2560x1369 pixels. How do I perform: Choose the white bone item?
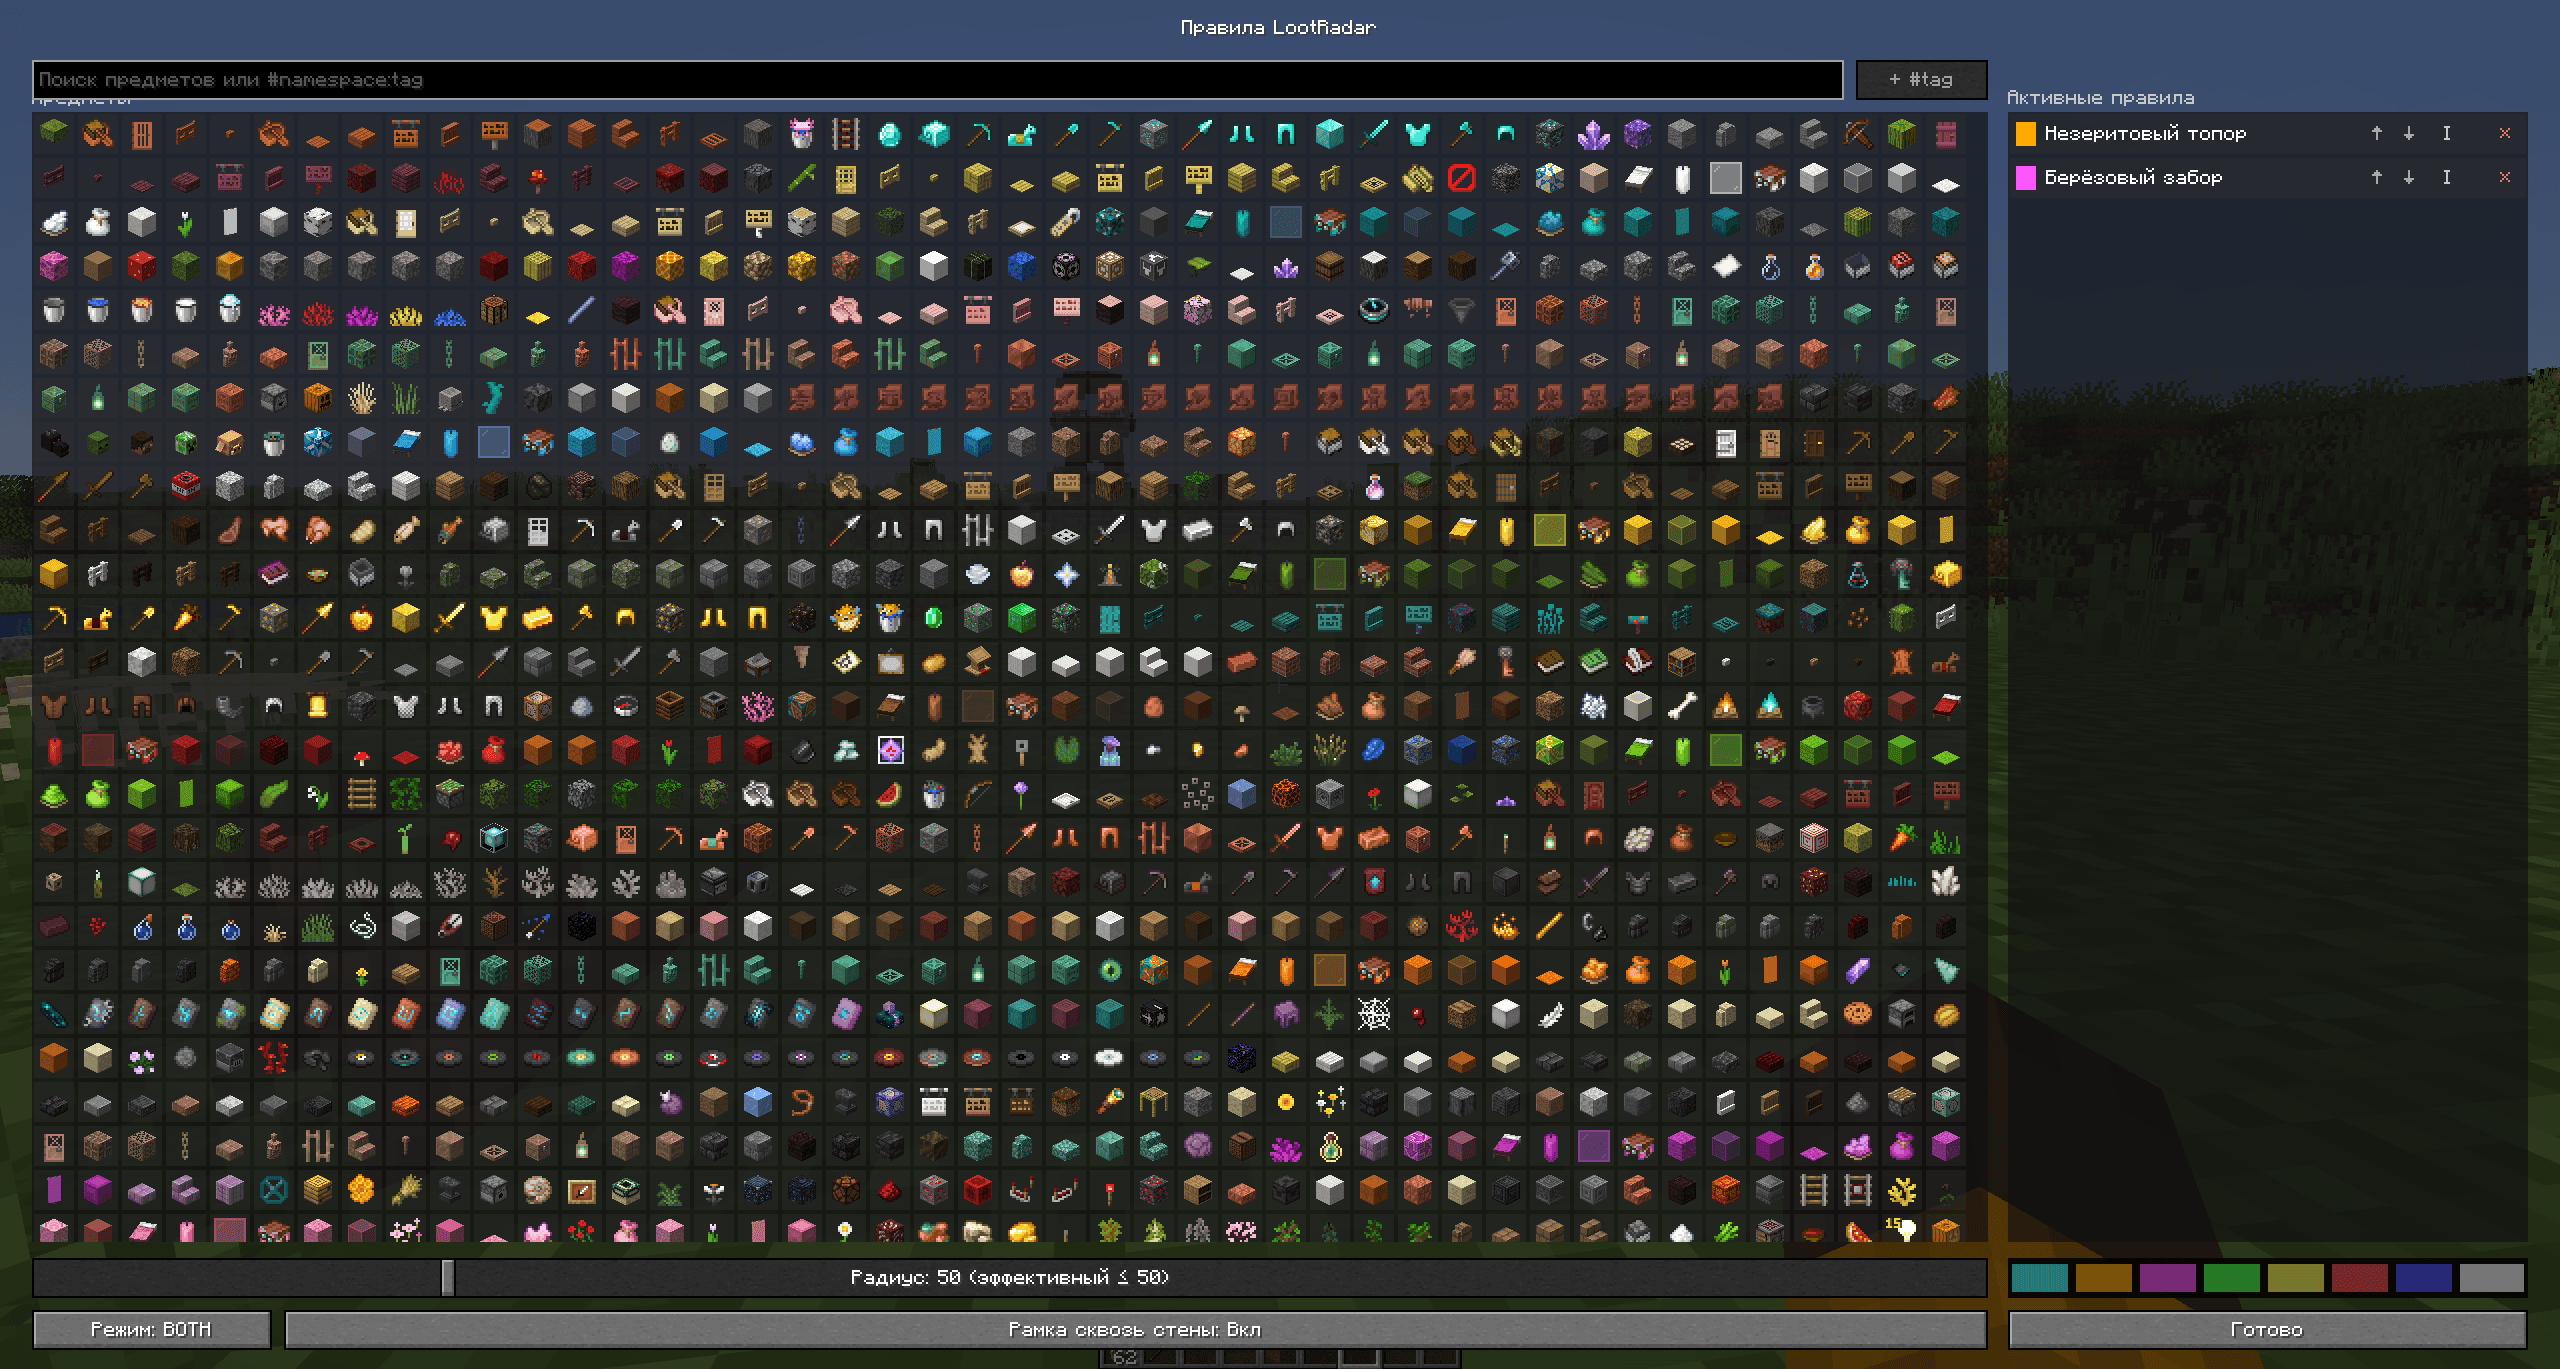[x=1681, y=706]
